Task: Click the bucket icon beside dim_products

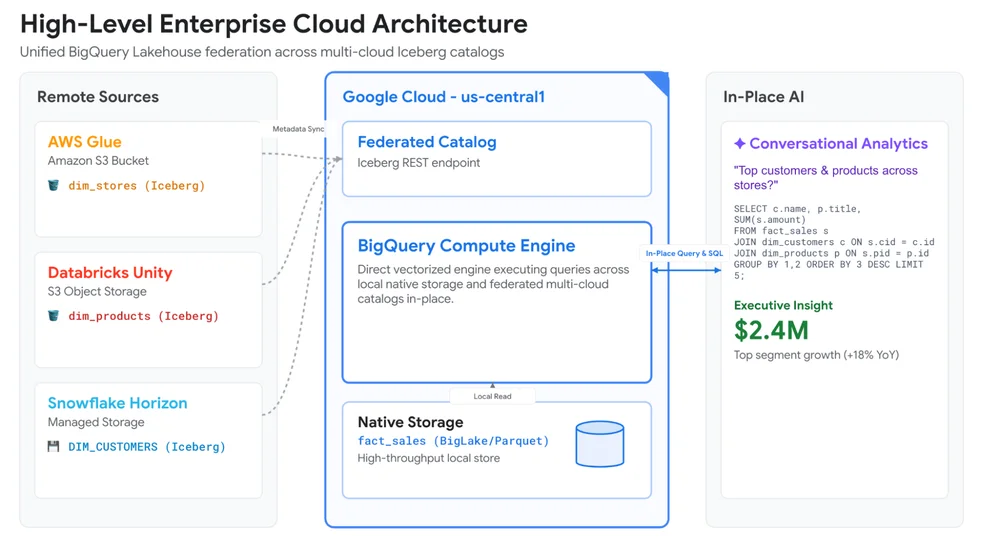Action: (x=54, y=316)
